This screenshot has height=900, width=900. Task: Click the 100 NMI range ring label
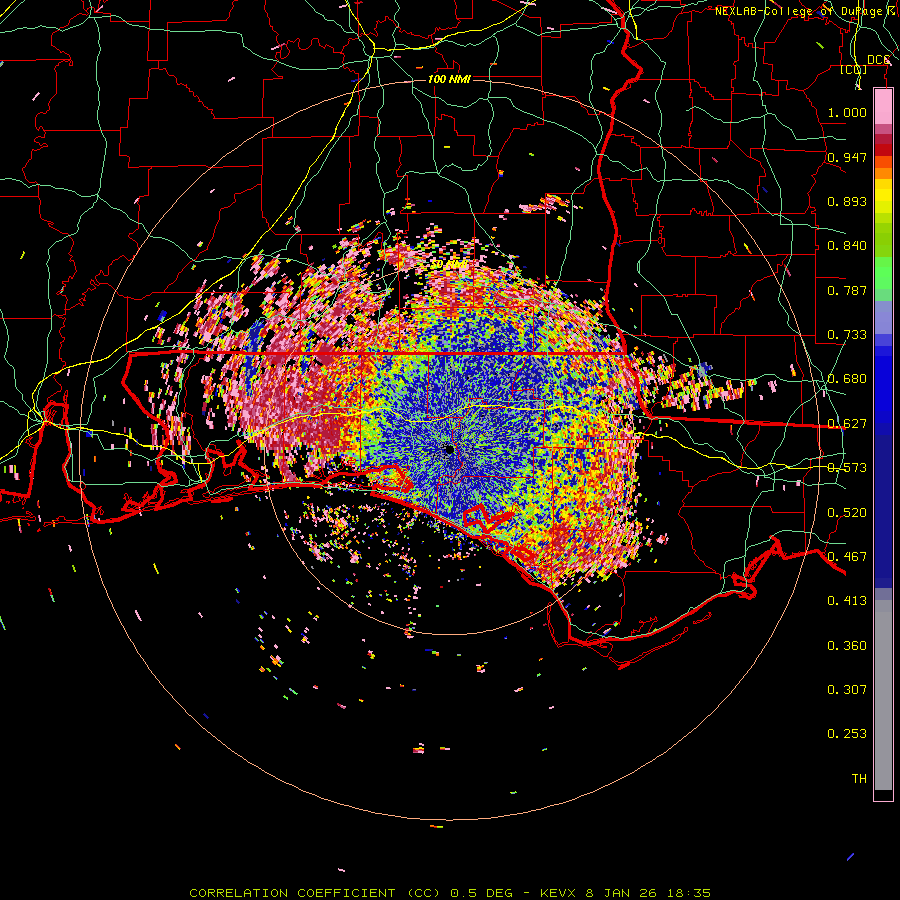tap(449, 79)
